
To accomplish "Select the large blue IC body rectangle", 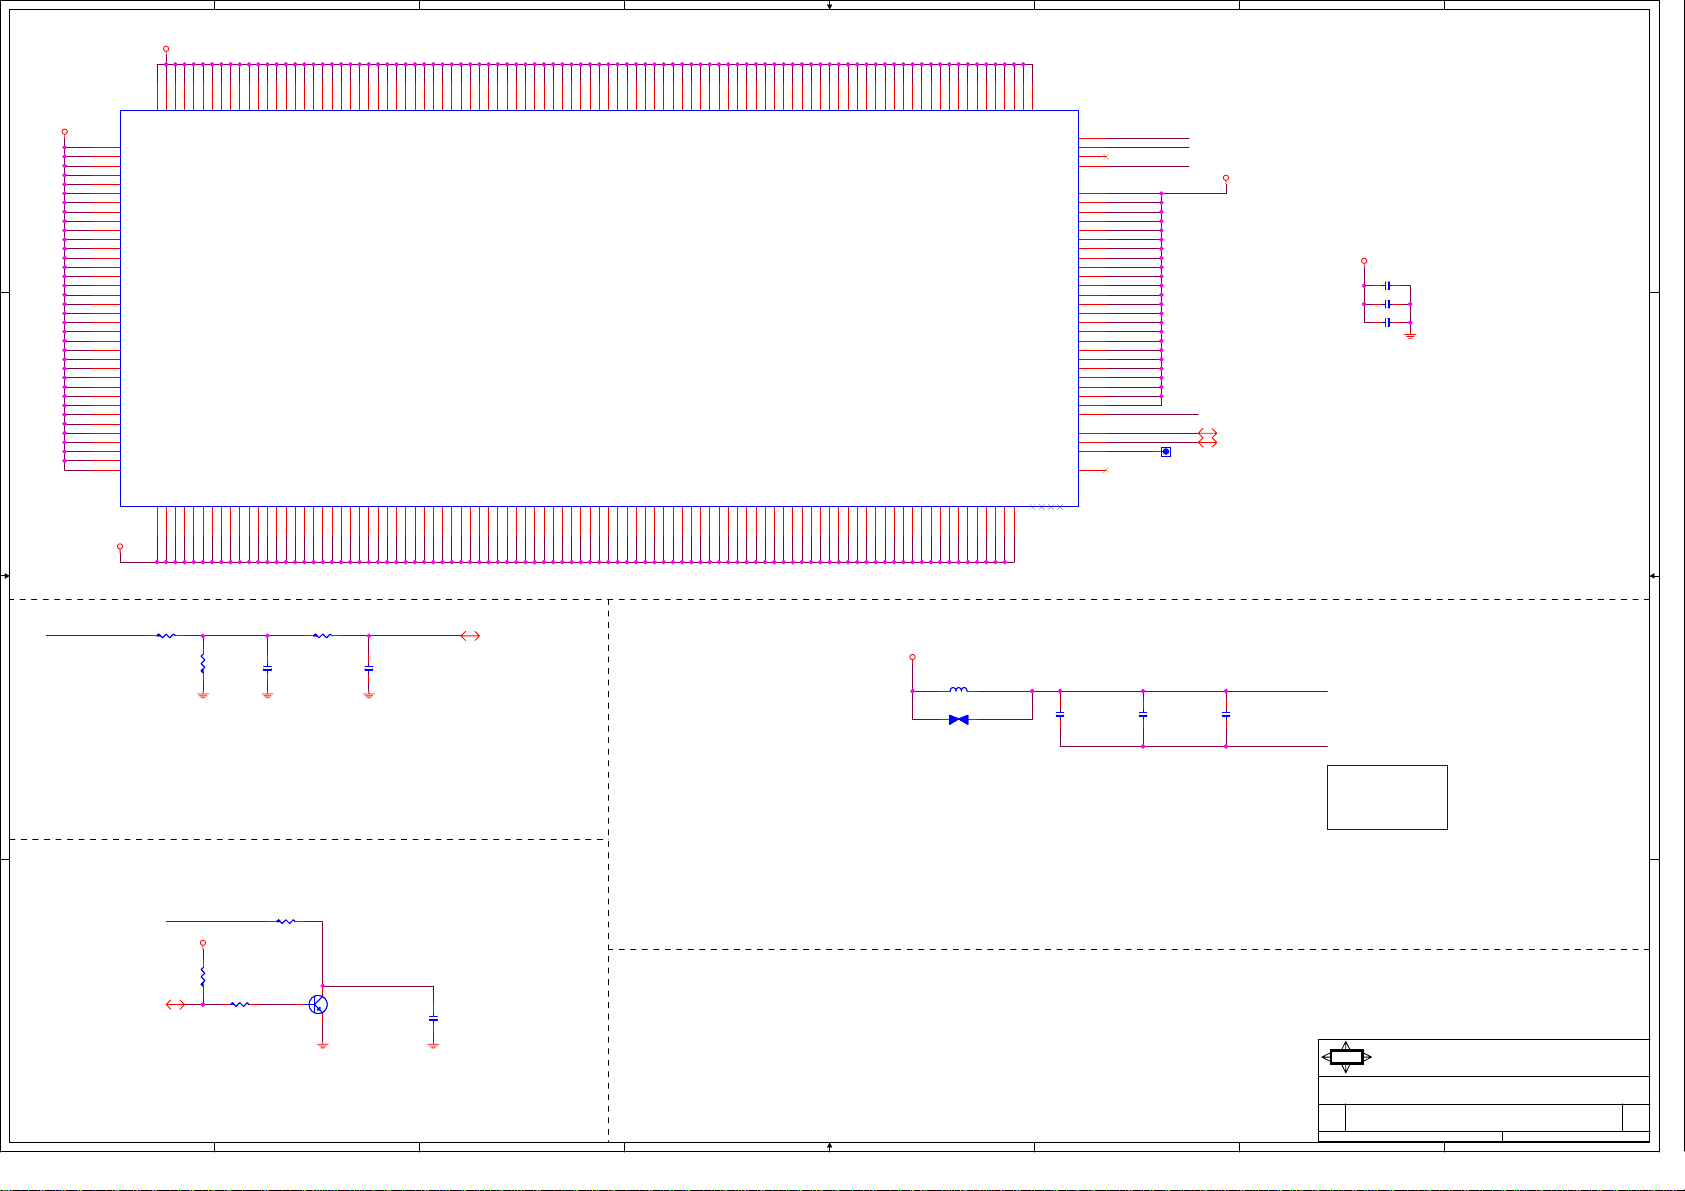I will click(599, 308).
